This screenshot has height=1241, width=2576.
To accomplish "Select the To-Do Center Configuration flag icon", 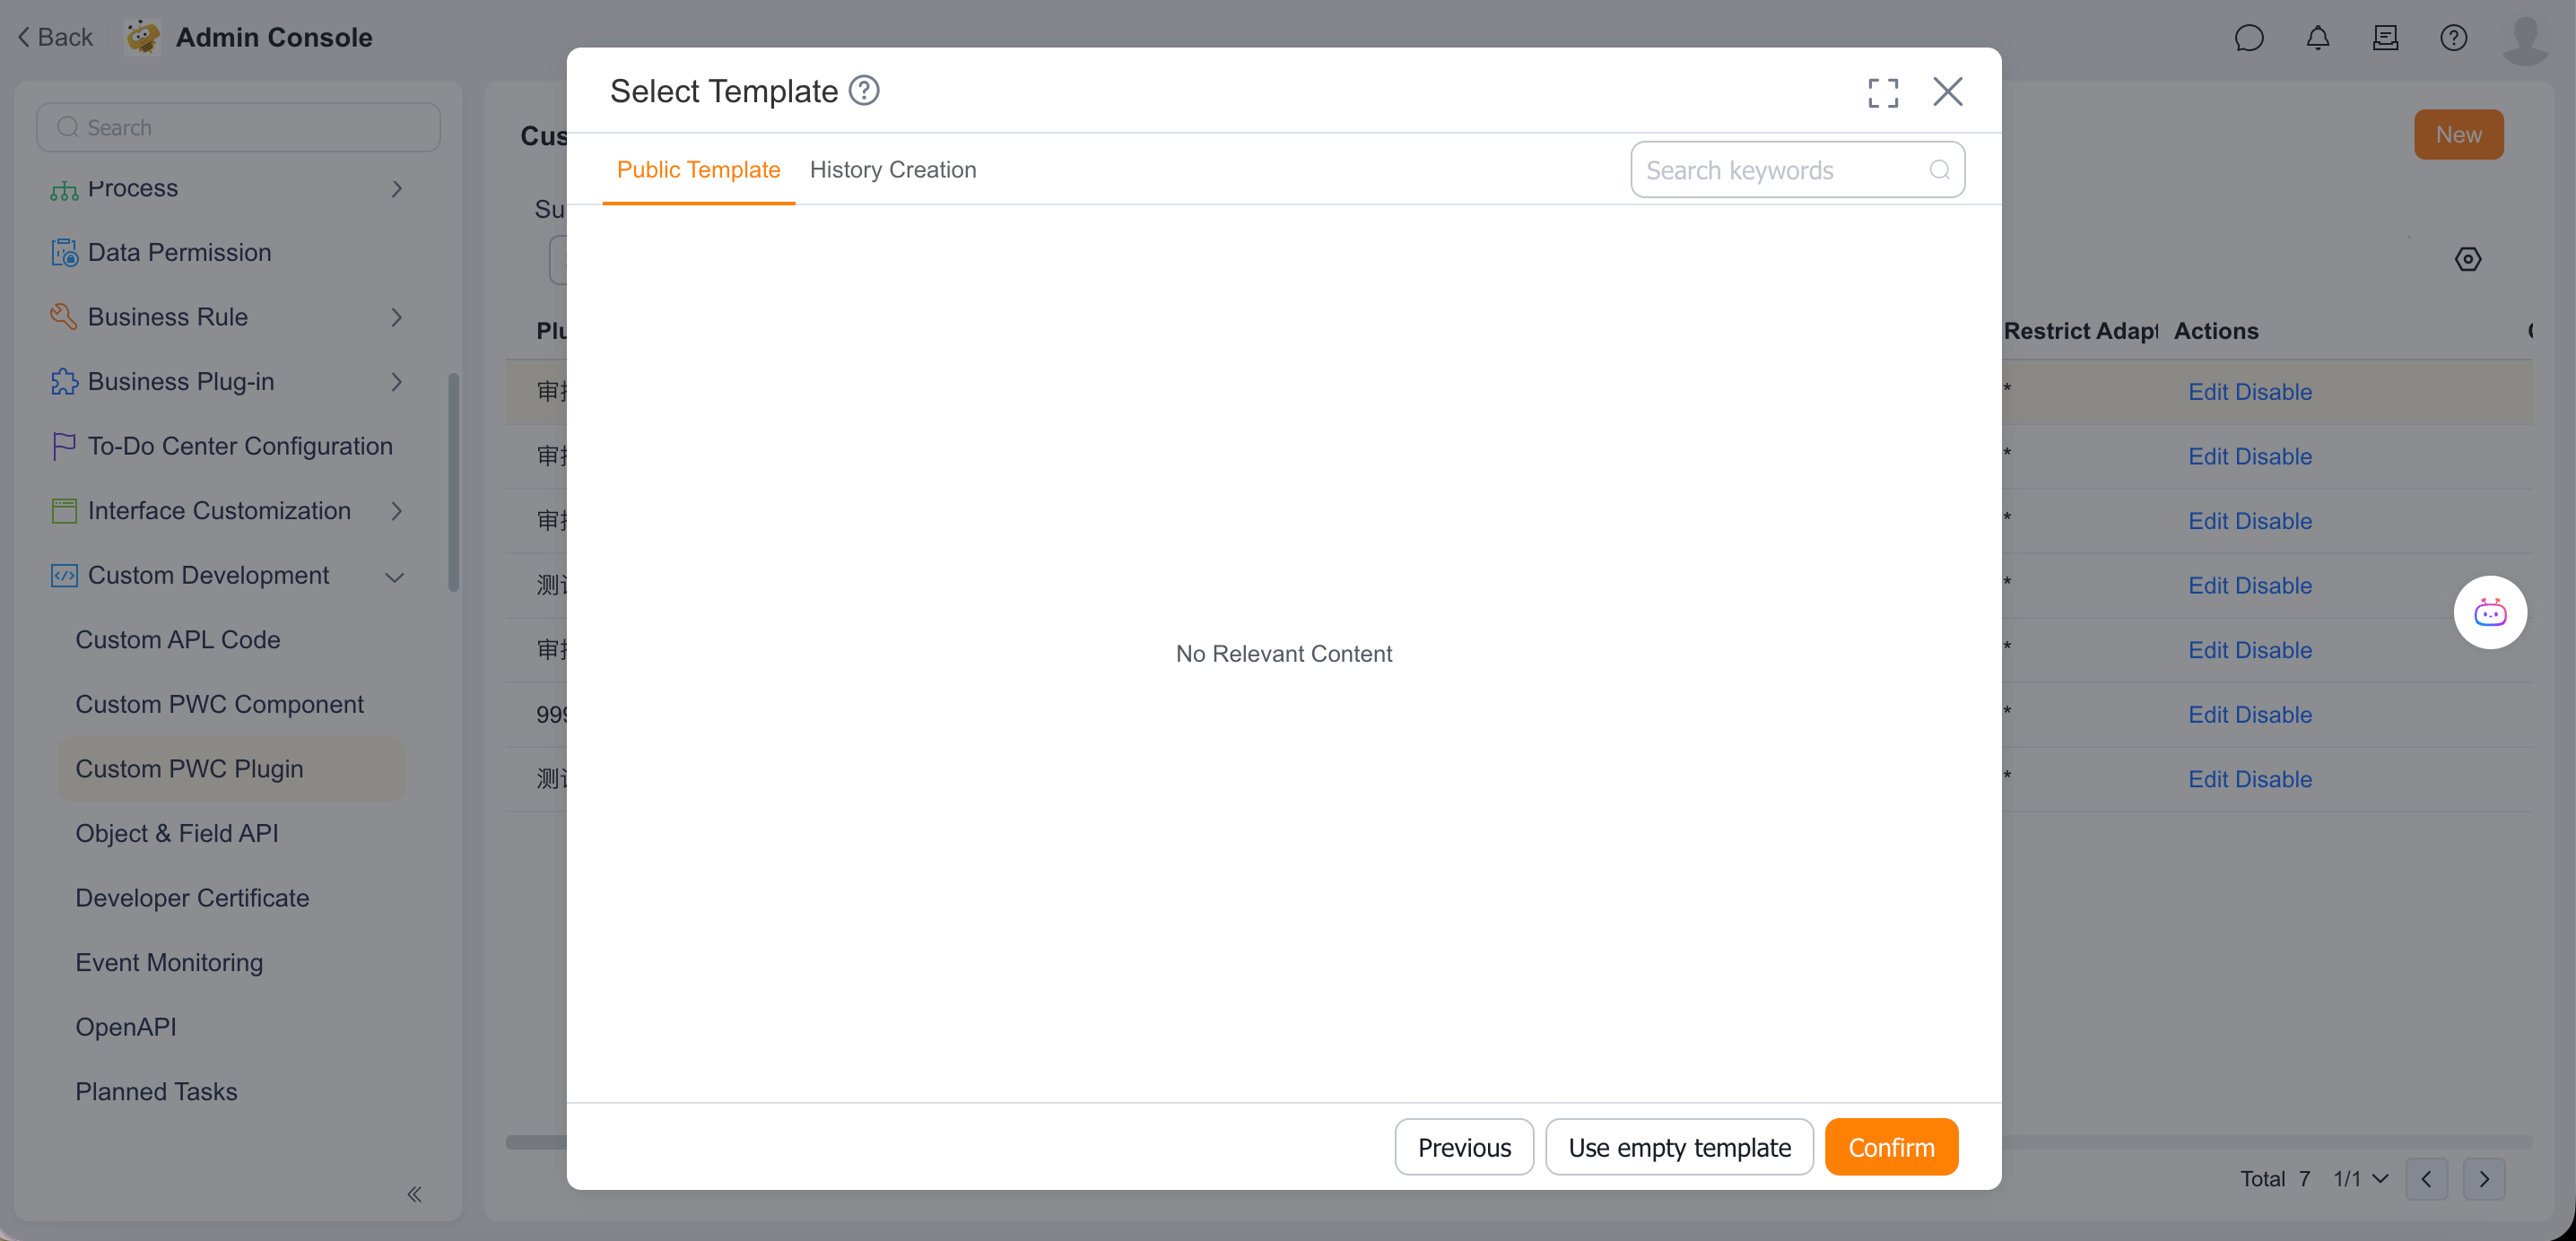I will click(x=64, y=446).
